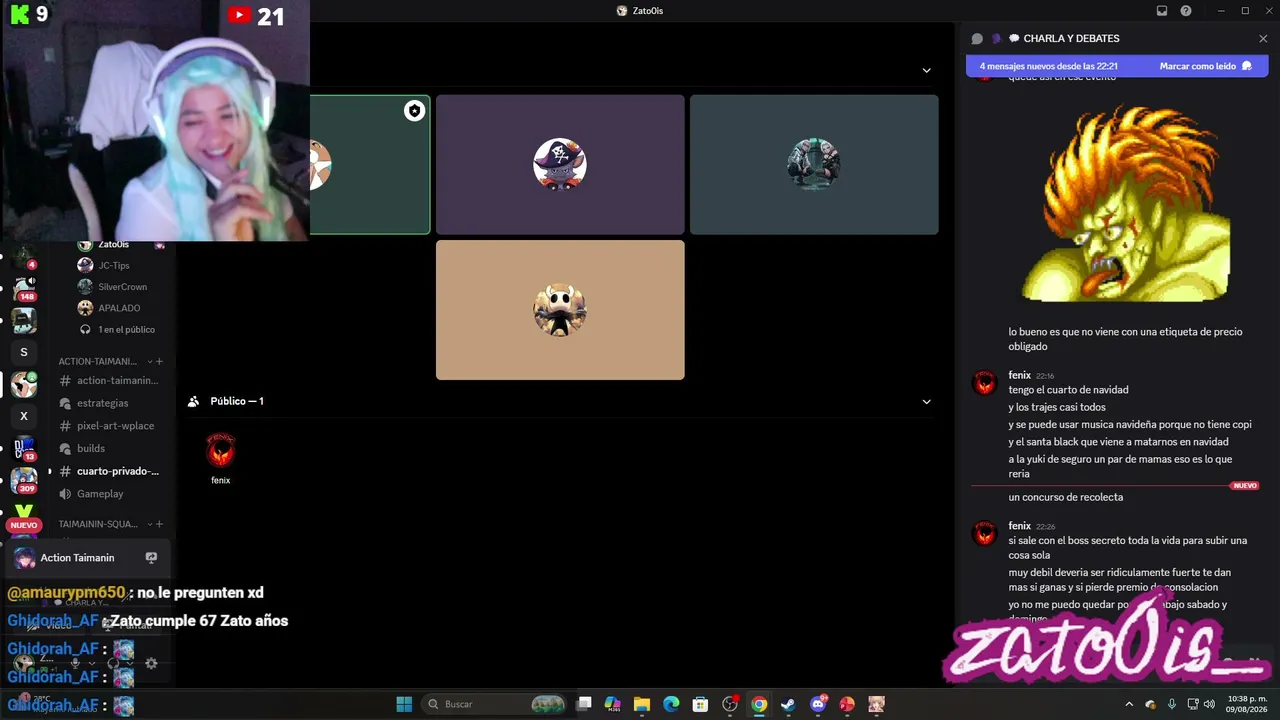This screenshot has height=720, width=1280.
Task: Open the server with the 309 badge
Action: 24,480
